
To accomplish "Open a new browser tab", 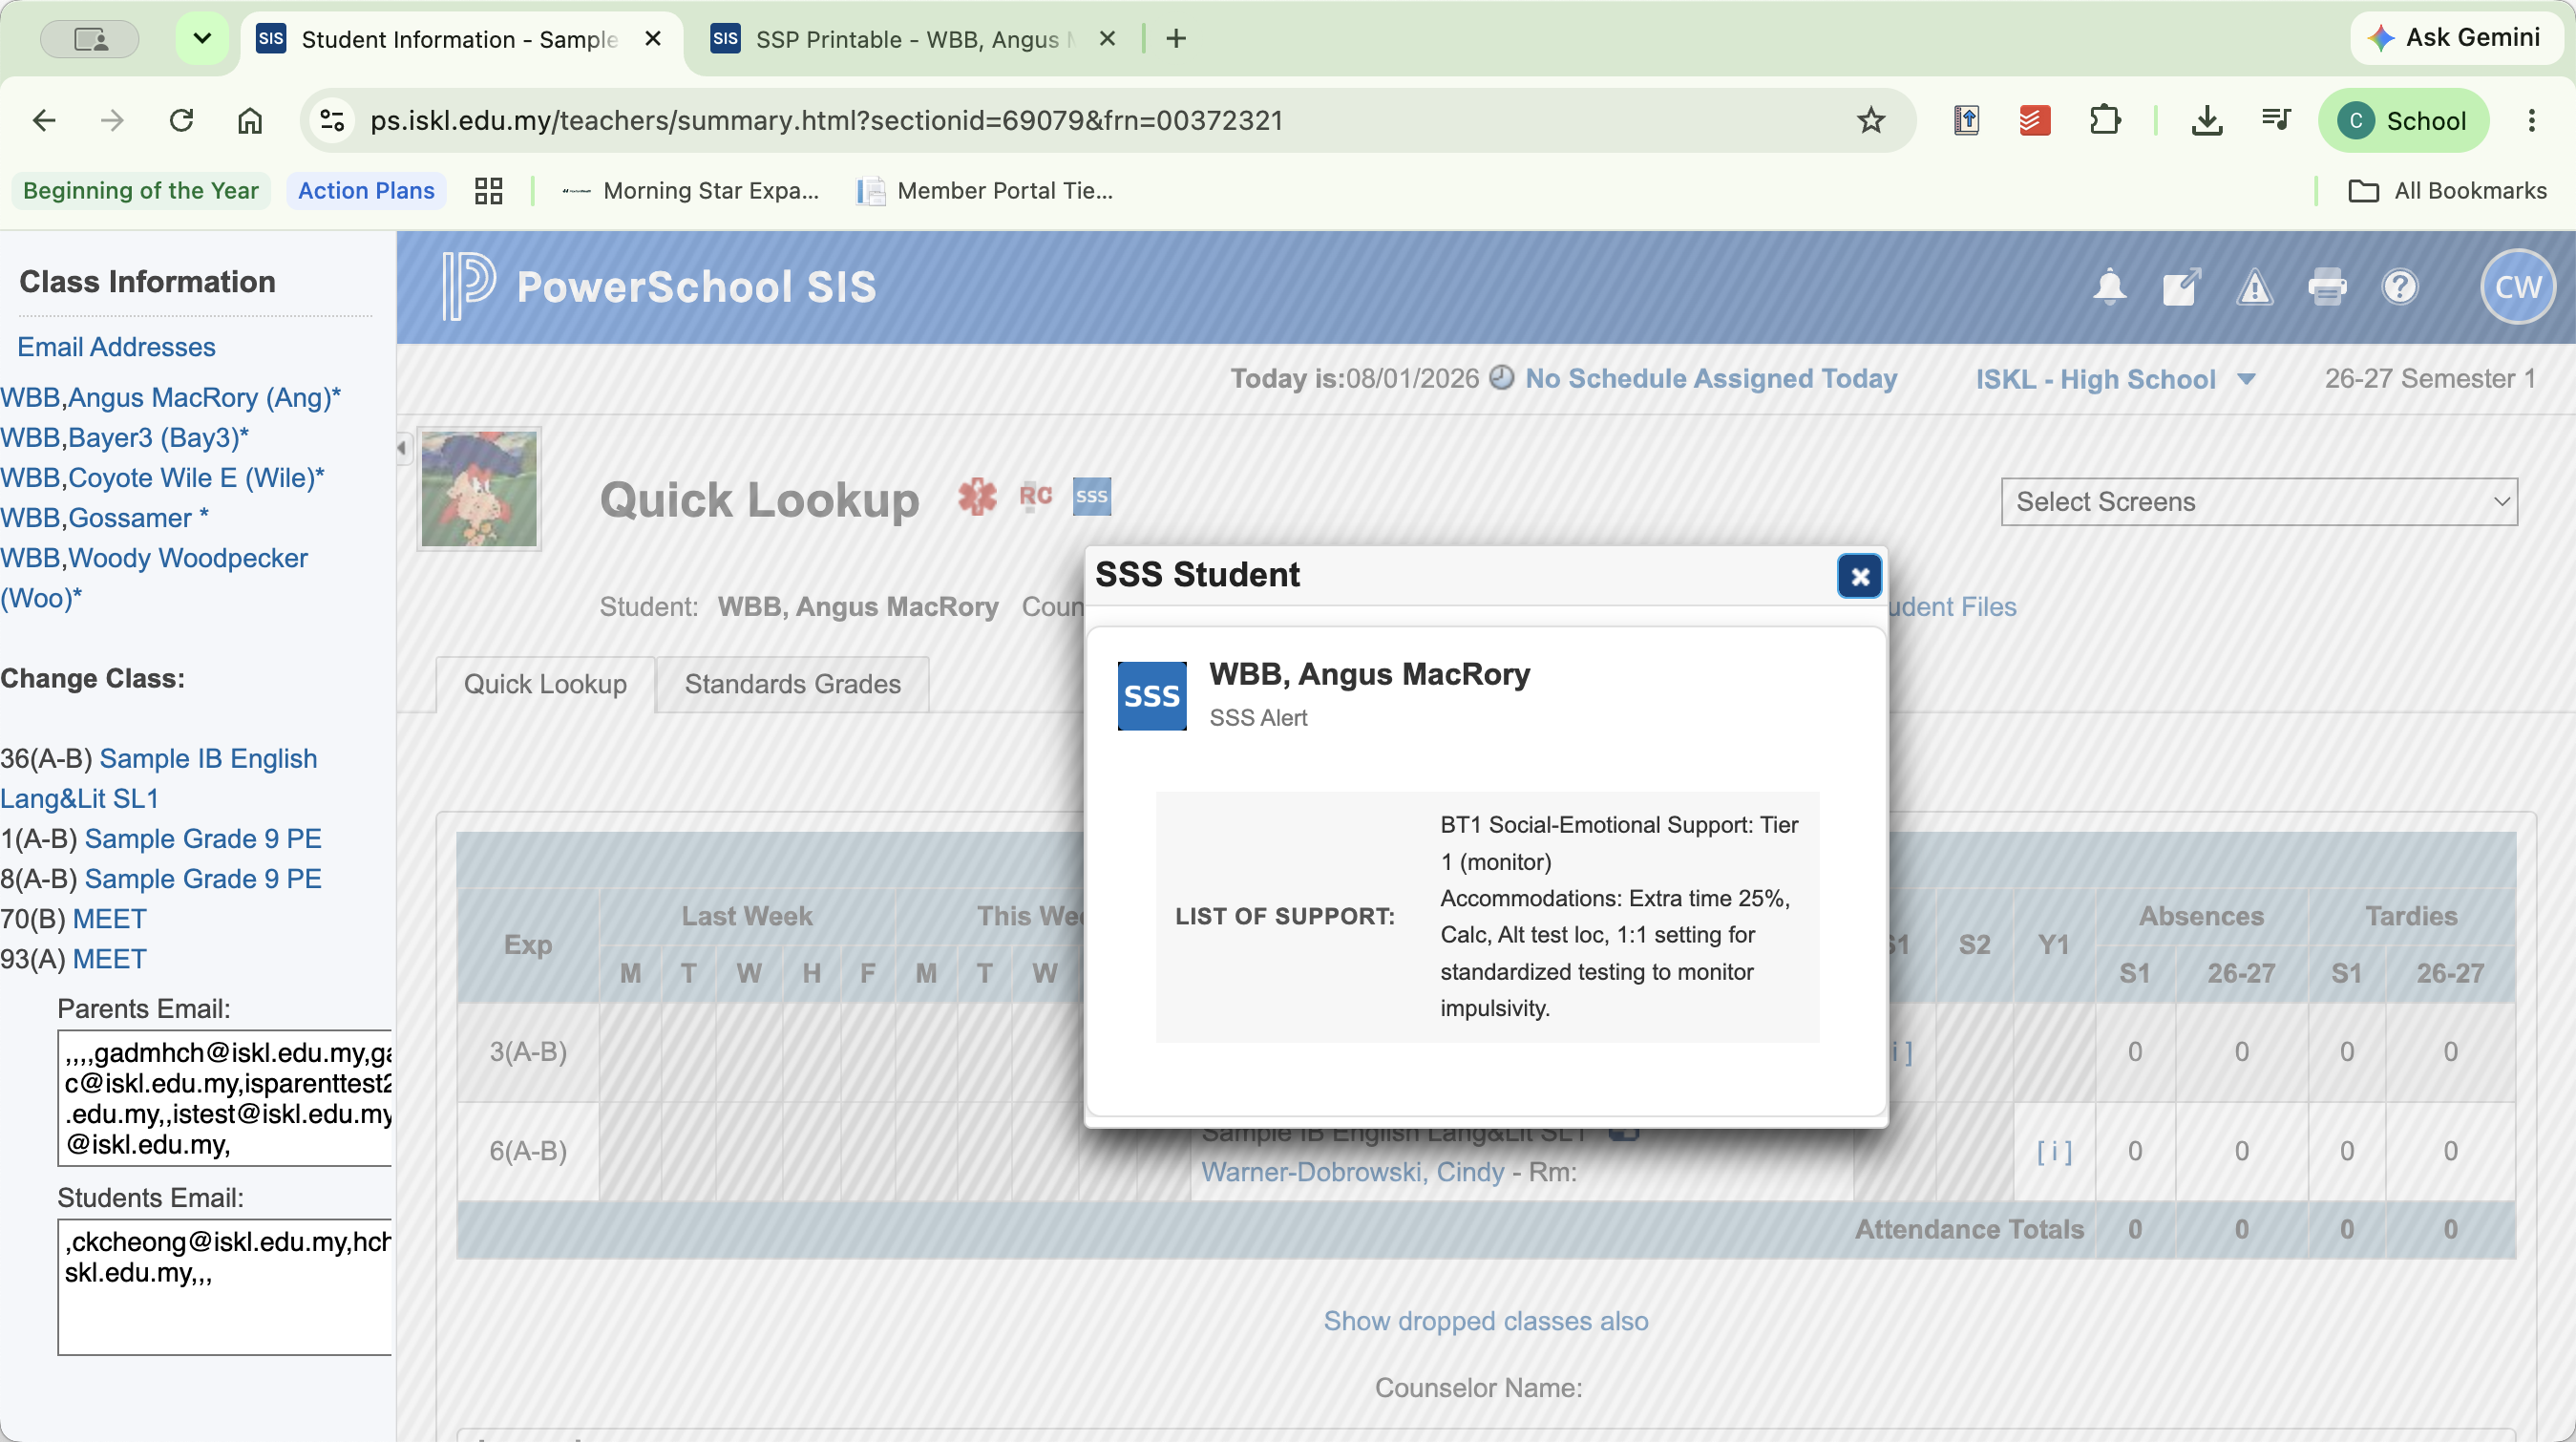I will pos(1176,39).
